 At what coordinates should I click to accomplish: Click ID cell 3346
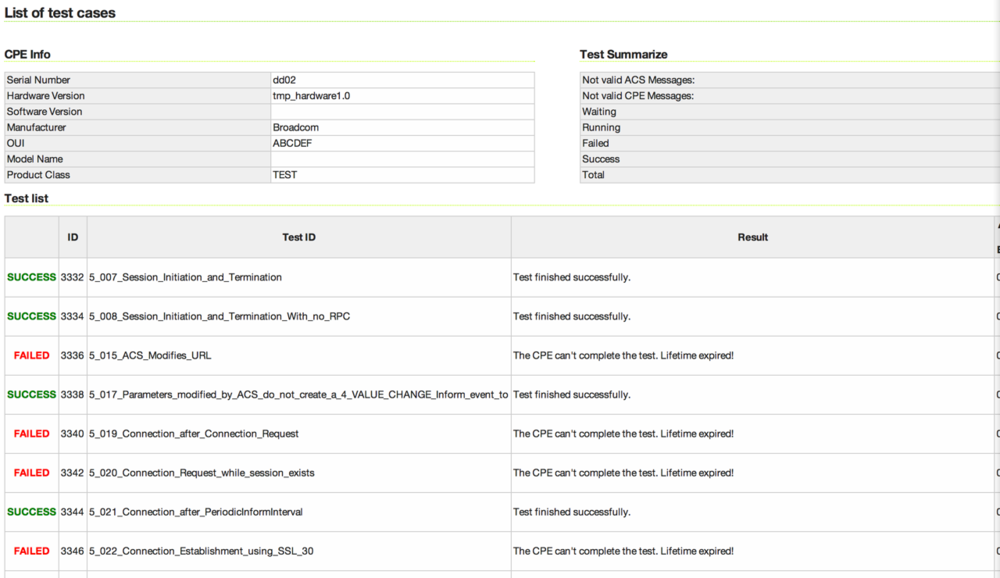72,551
